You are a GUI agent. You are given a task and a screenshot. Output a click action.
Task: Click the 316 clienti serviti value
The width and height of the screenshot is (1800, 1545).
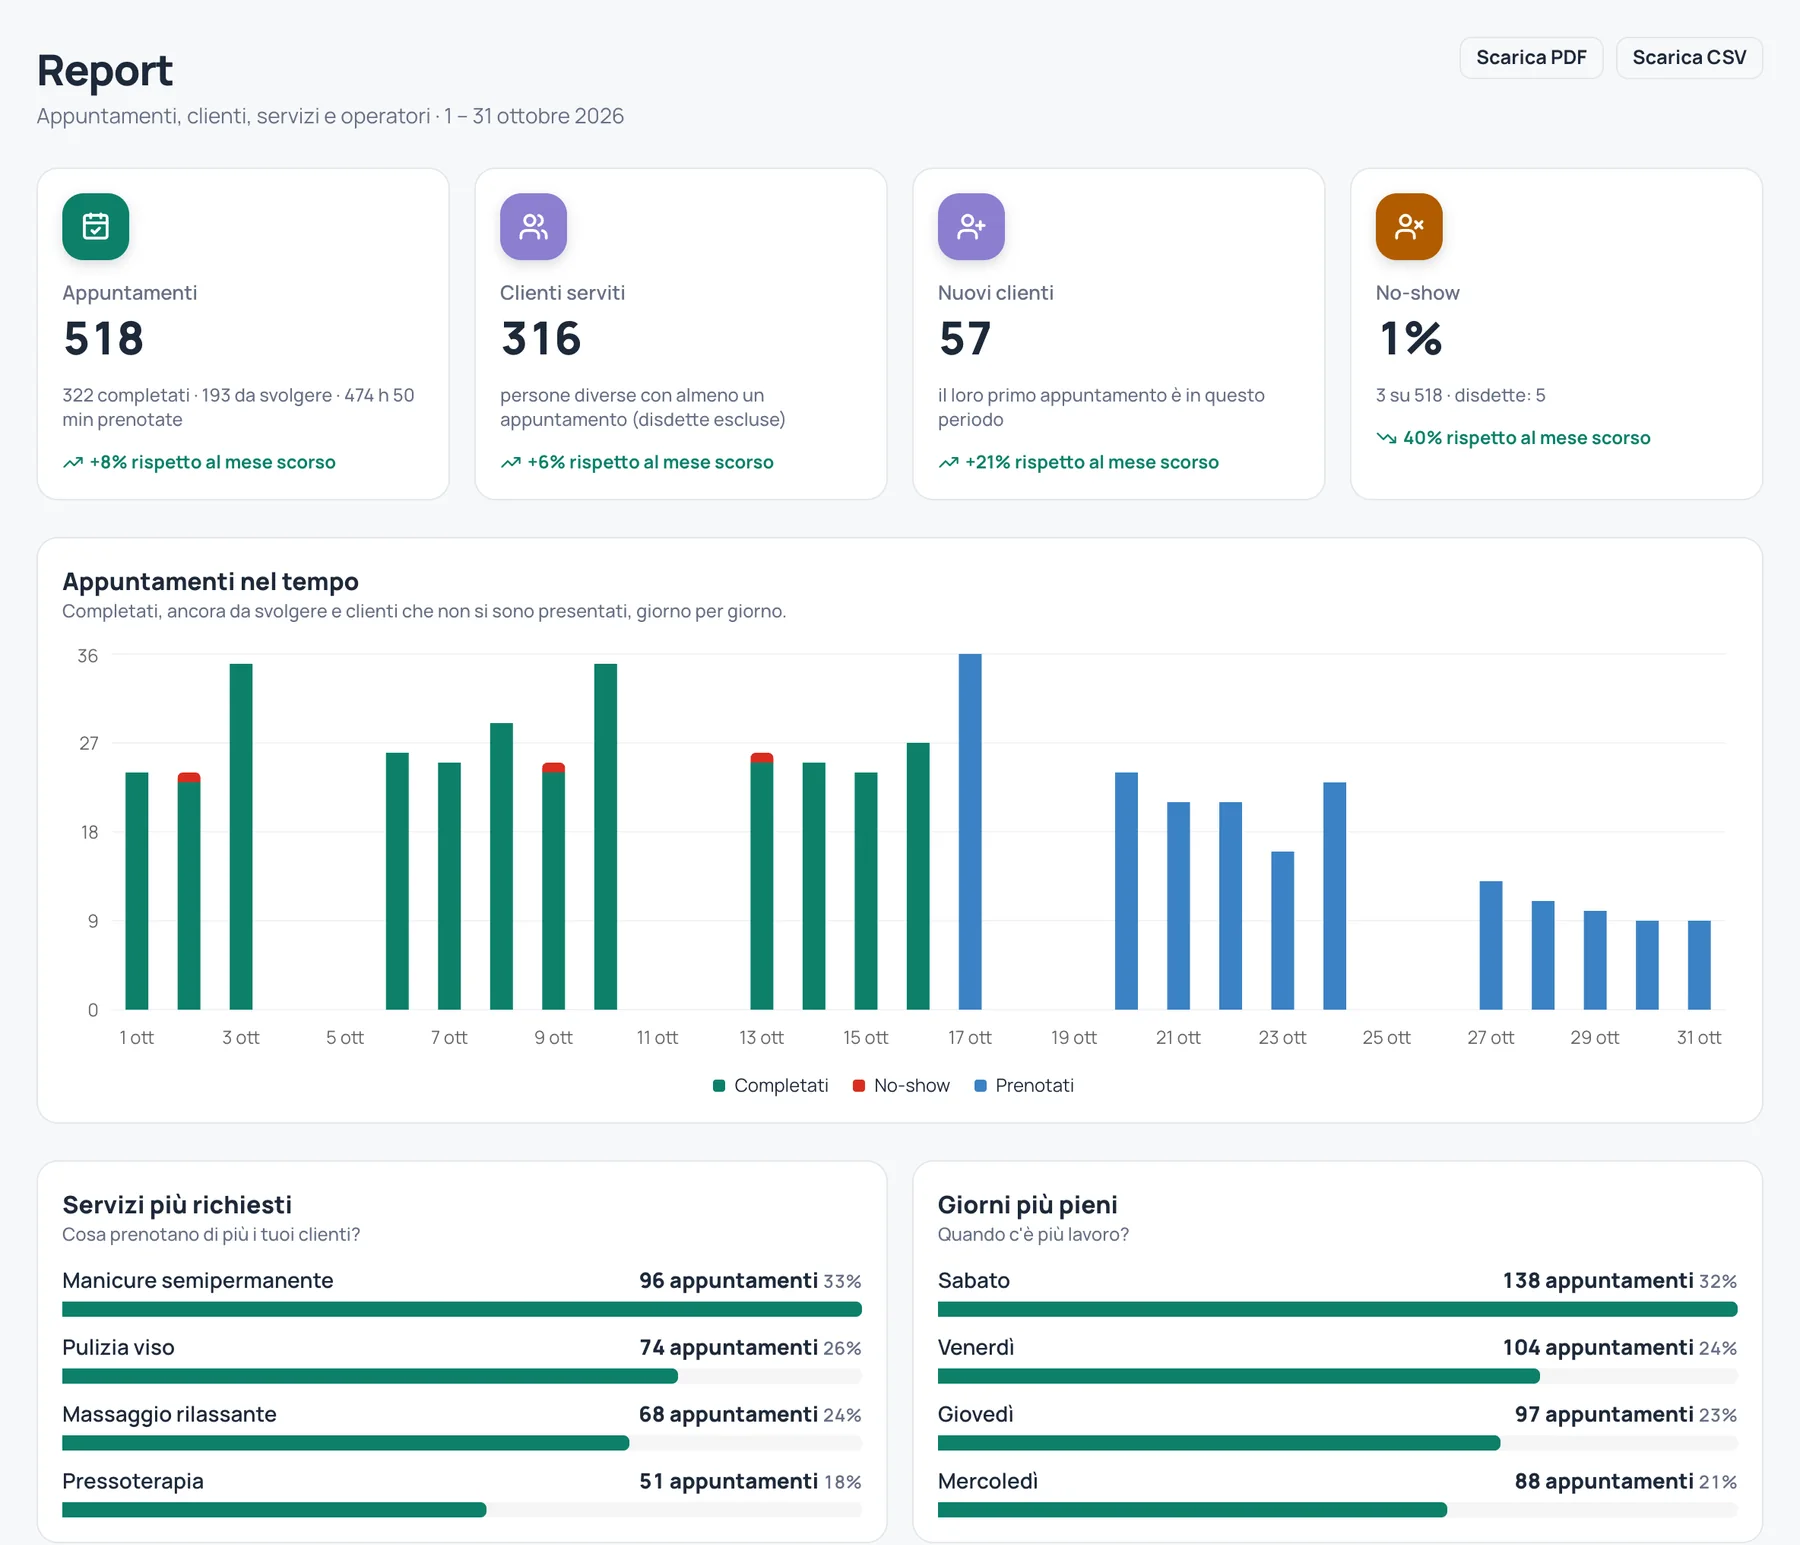pos(541,338)
